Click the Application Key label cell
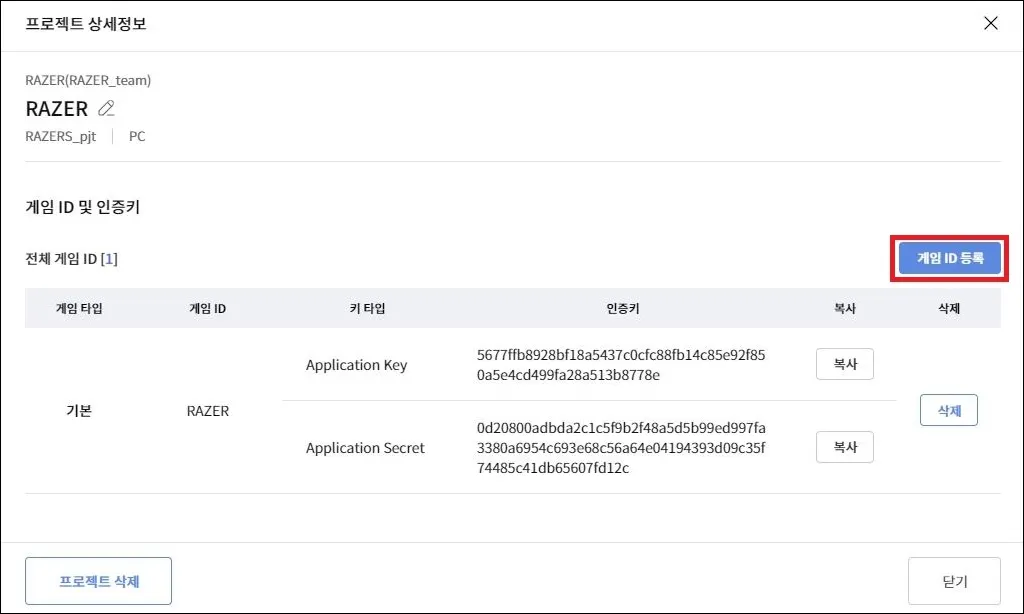The width and height of the screenshot is (1024, 614). pos(356,365)
